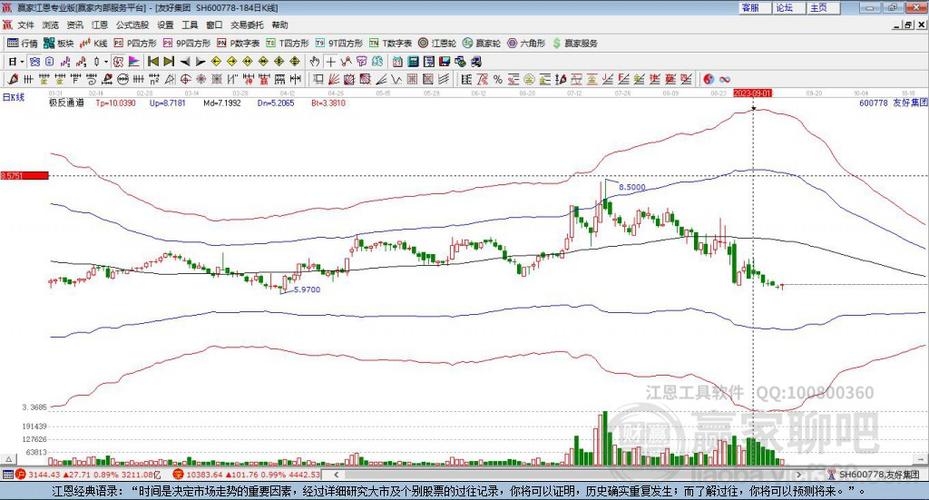Click the first yellow diamond zoom icon

point(216,61)
